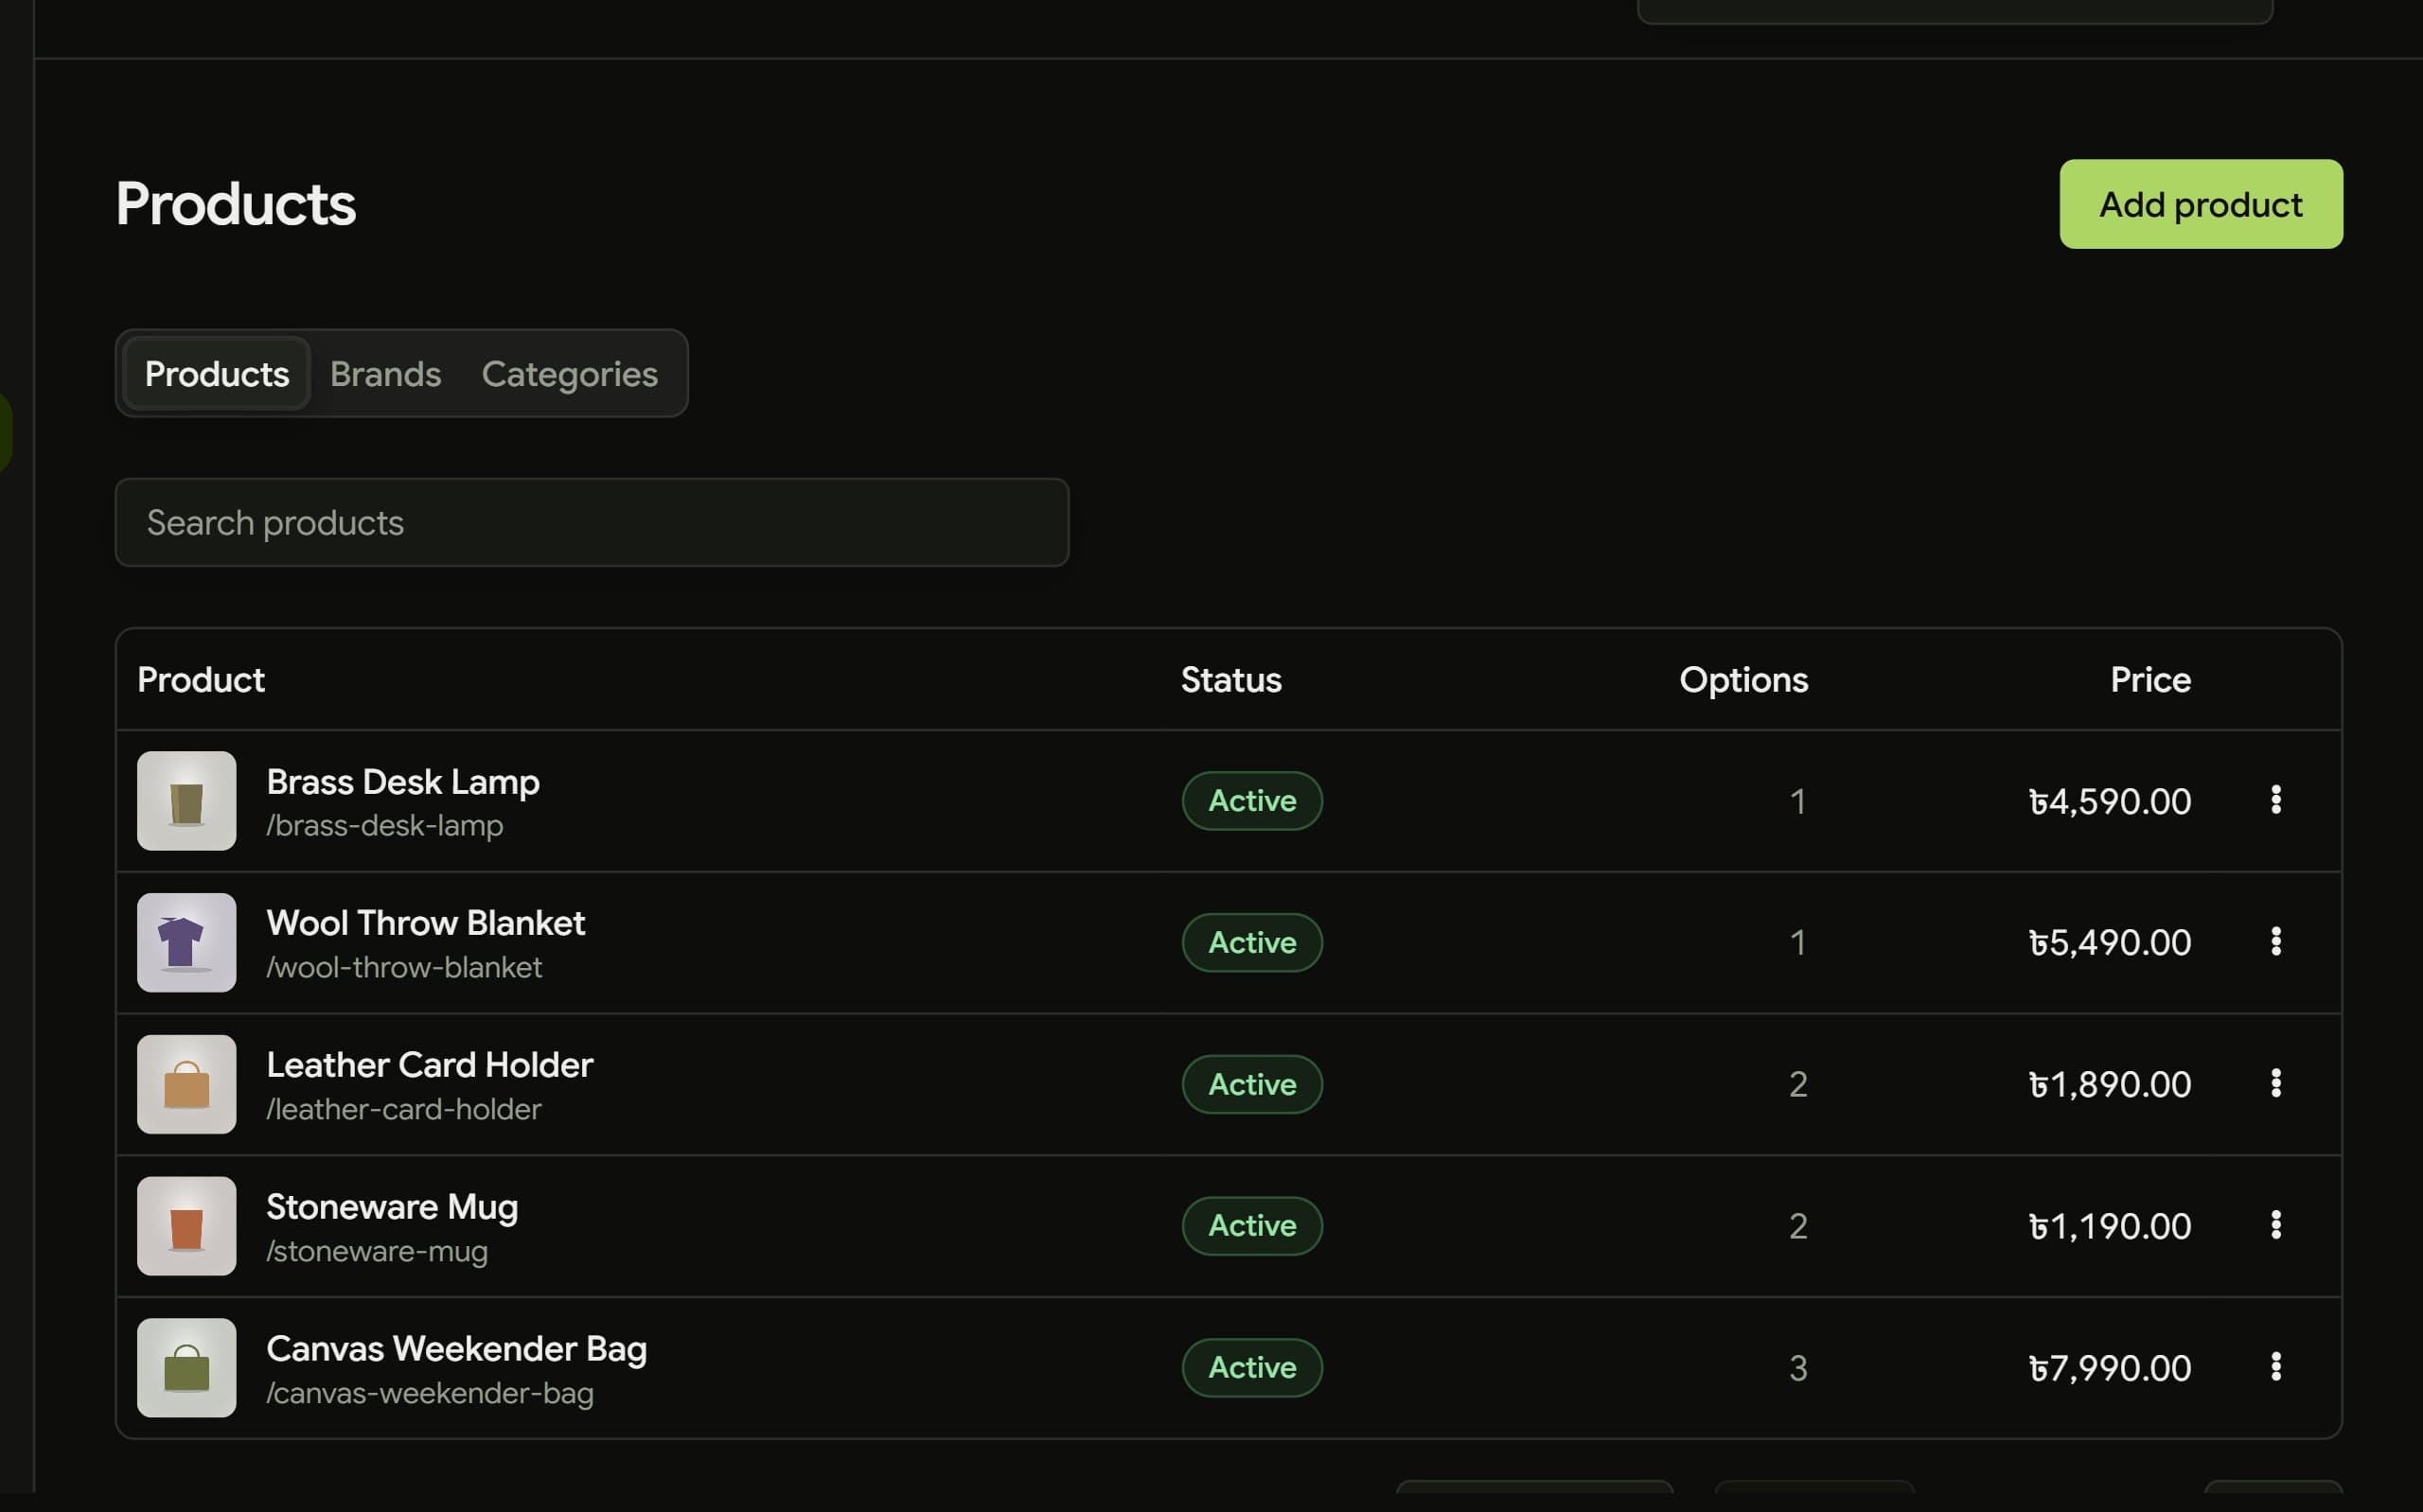Viewport: 2423px width, 1512px height.
Task: Open the more-options menu for Leather Card Holder
Action: [x=2276, y=1084]
